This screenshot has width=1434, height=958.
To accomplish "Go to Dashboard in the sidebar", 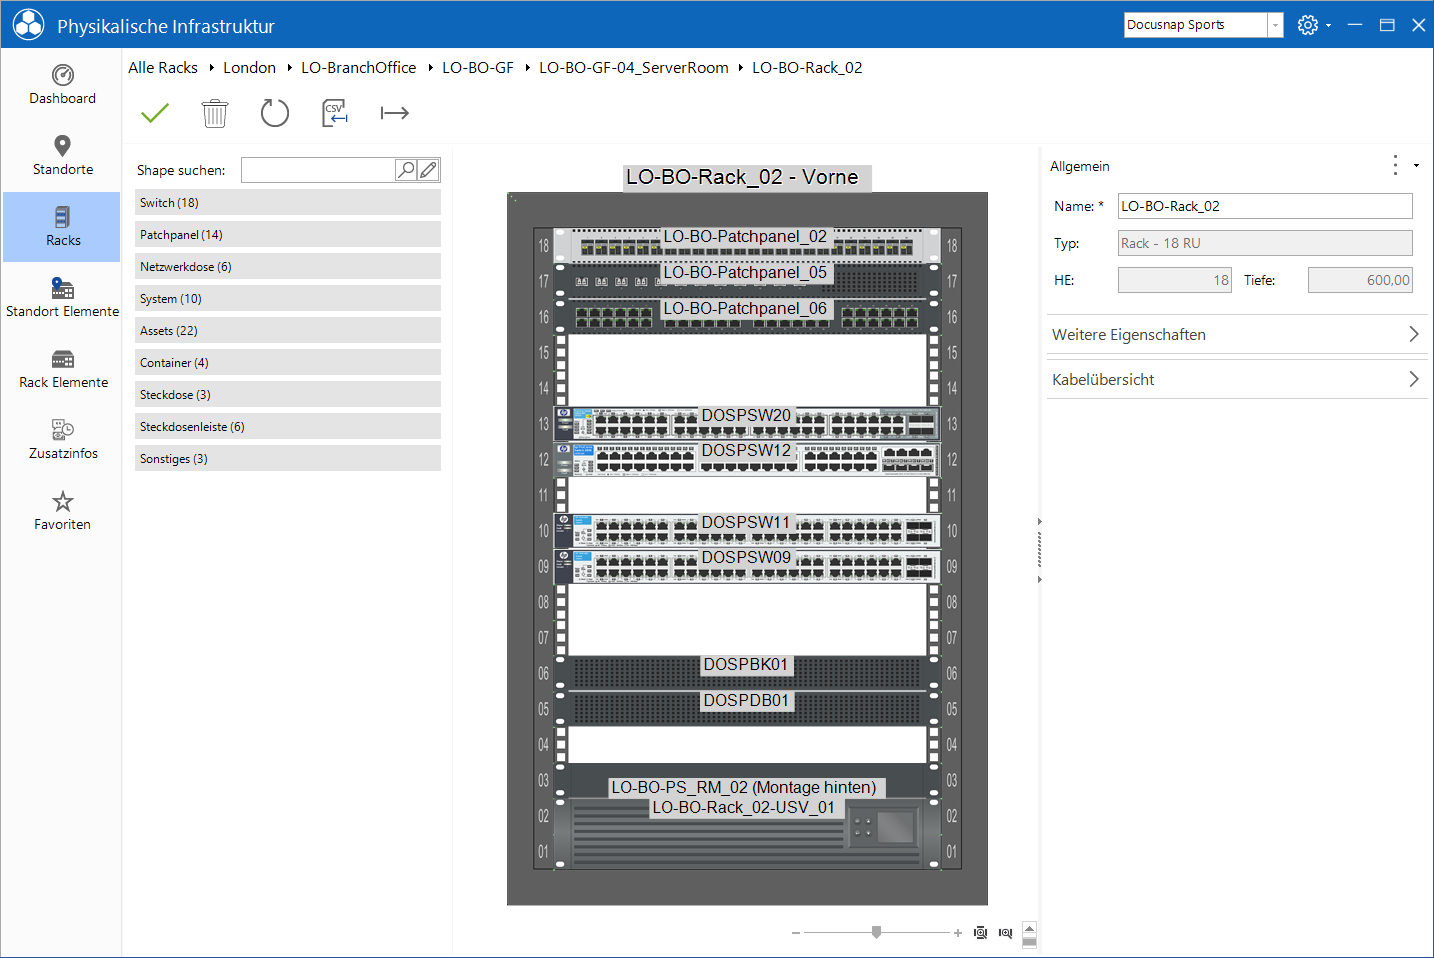I will pos(63,85).
